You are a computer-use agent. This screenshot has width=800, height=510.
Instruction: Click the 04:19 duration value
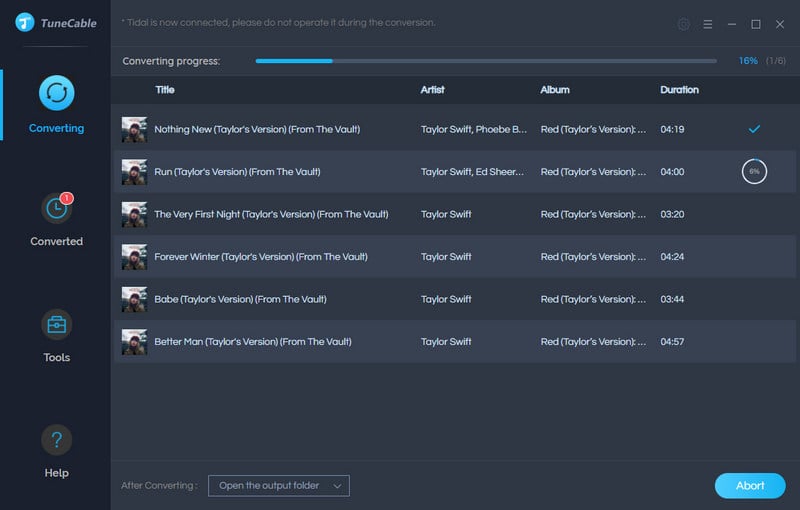(x=672, y=129)
